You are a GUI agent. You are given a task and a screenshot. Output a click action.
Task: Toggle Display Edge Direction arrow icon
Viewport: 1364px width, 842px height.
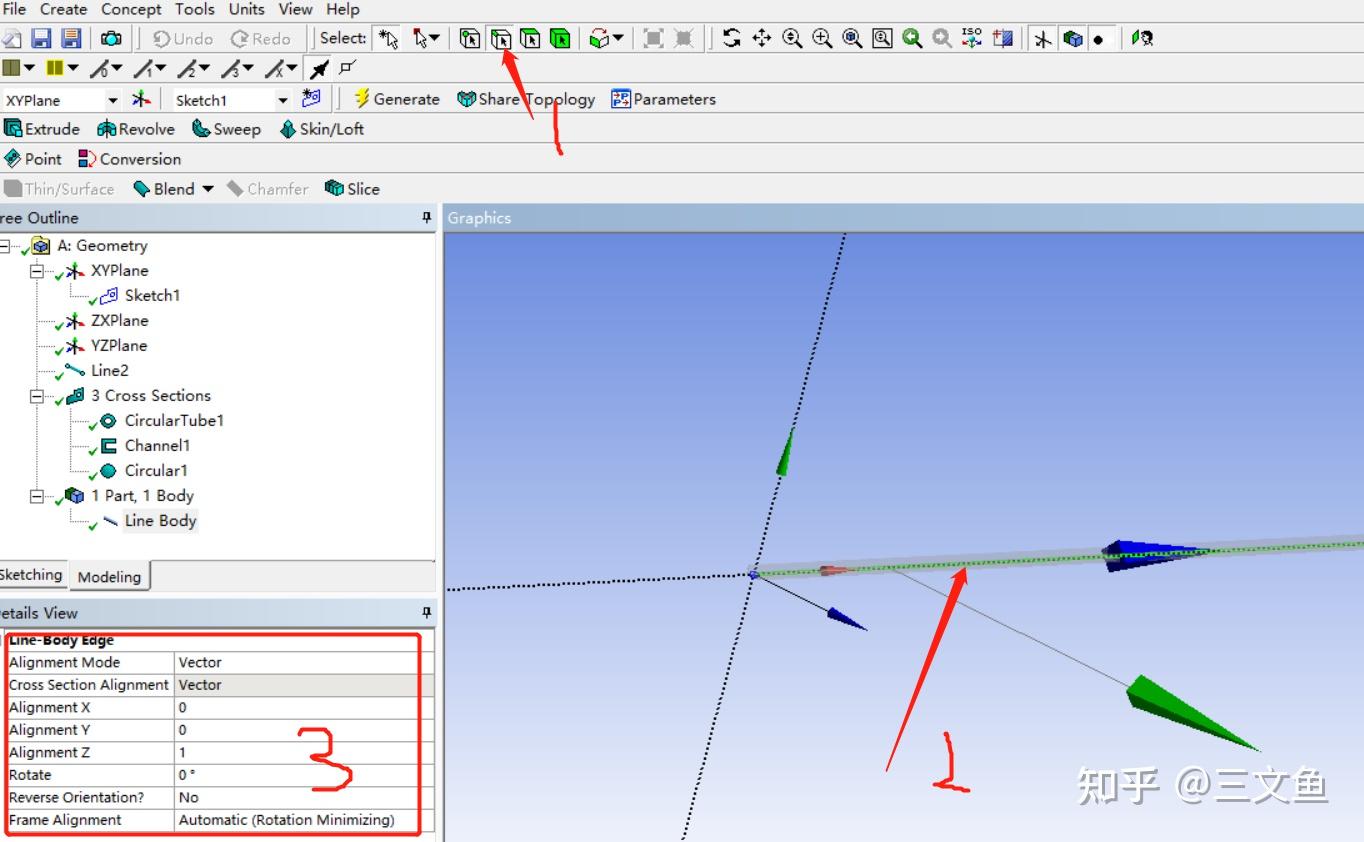click(x=319, y=69)
